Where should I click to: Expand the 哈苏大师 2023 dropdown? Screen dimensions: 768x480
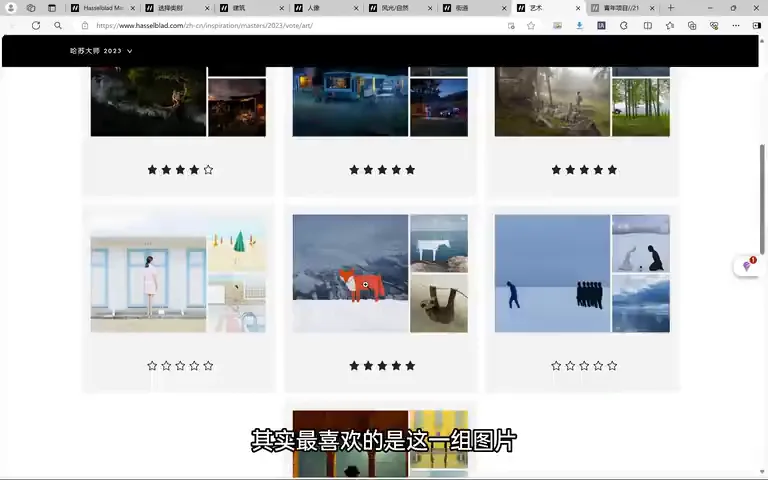(x=101, y=50)
